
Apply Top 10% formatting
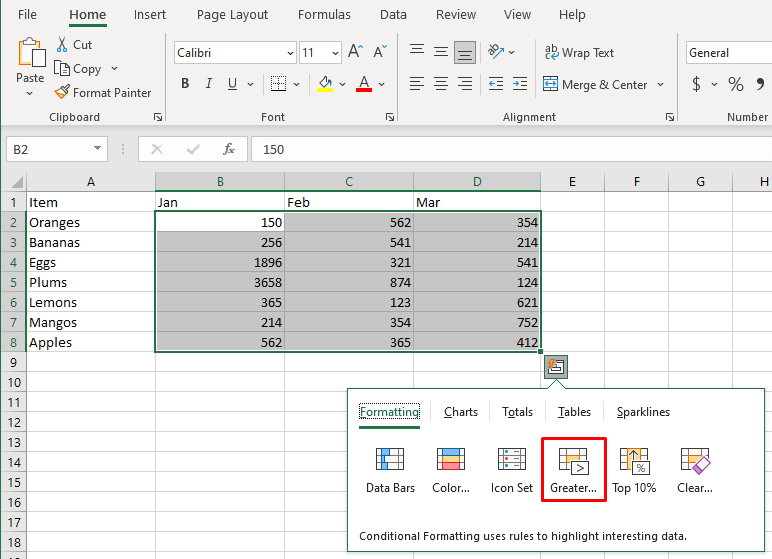pos(634,470)
